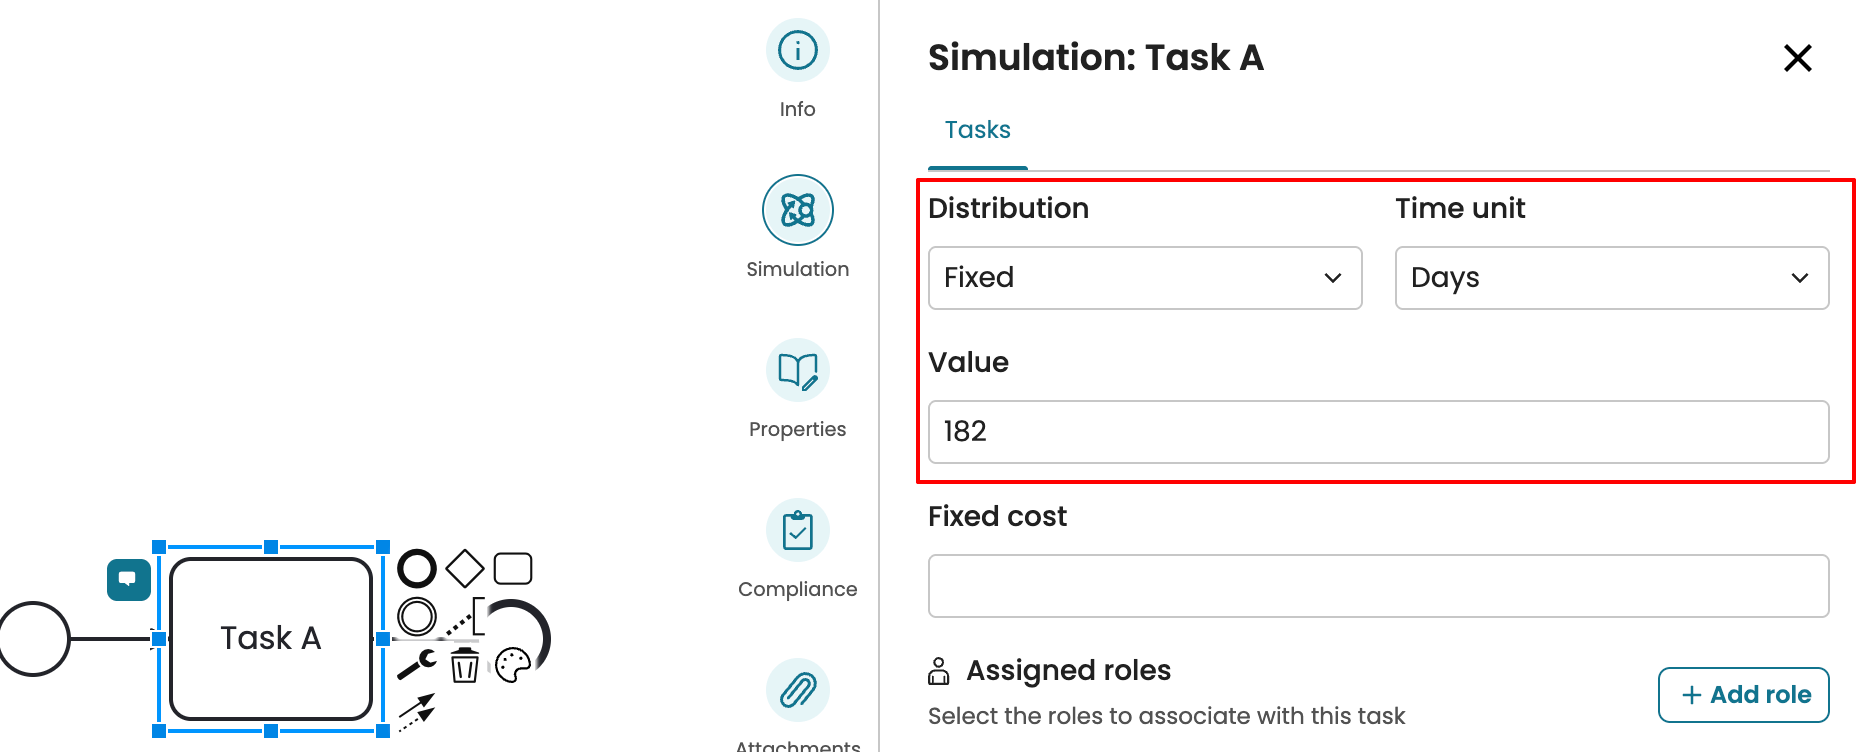
Task: Append an end event from context pad
Action: pyautogui.click(x=417, y=568)
